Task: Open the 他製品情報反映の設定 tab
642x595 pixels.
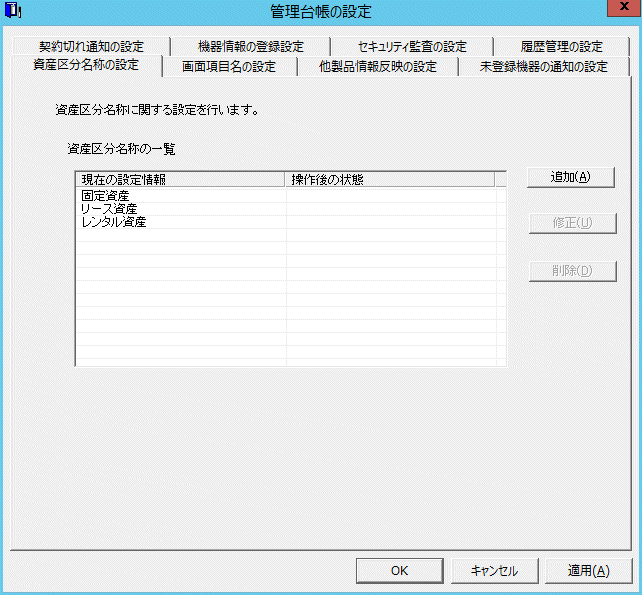Action: pyautogui.click(x=378, y=67)
